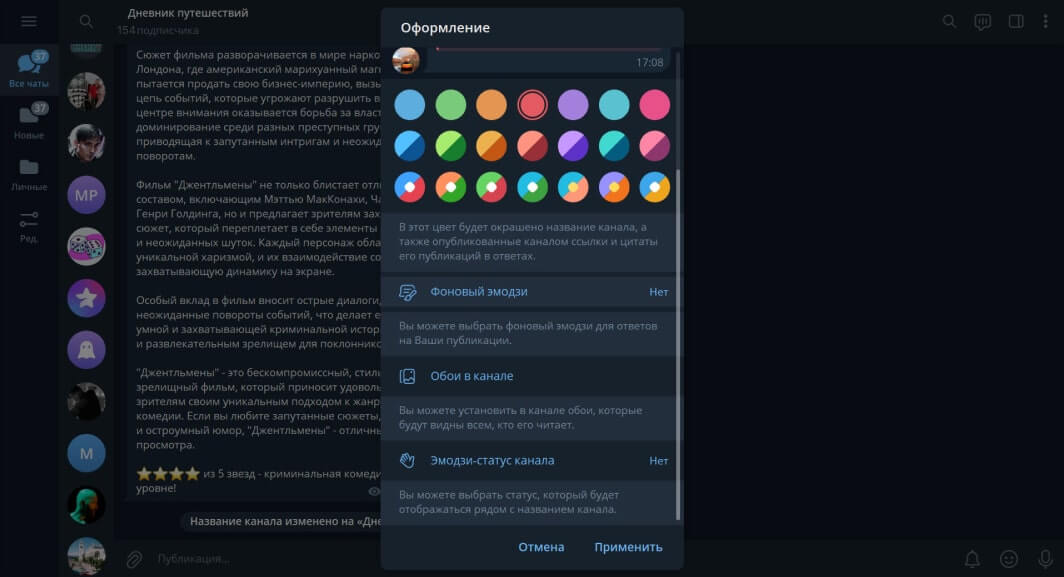Open the three-dot more options menu
This screenshot has height=577, width=1064.
pyautogui.click(x=1045, y=22)
